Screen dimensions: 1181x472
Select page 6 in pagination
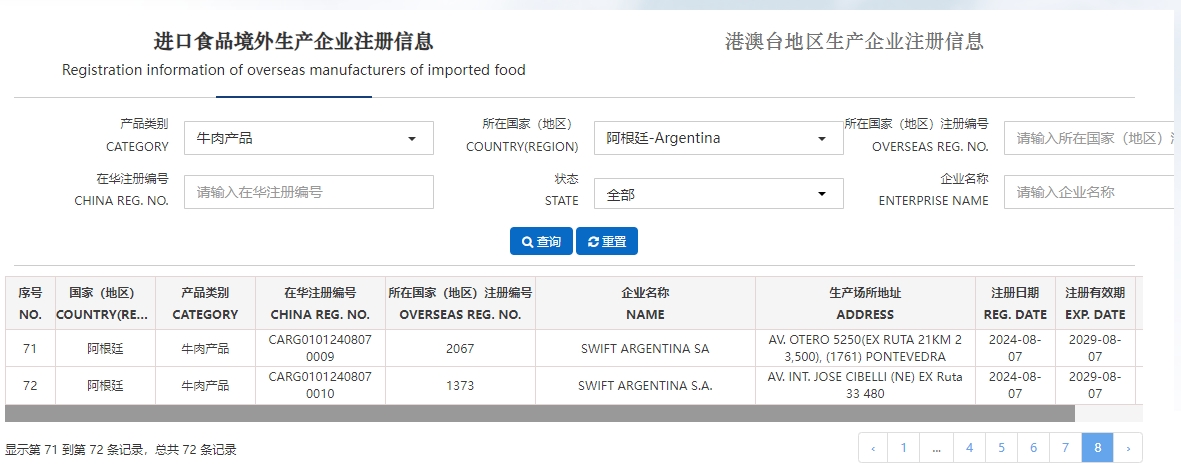pyautogui.click(x=1033, y=448)
